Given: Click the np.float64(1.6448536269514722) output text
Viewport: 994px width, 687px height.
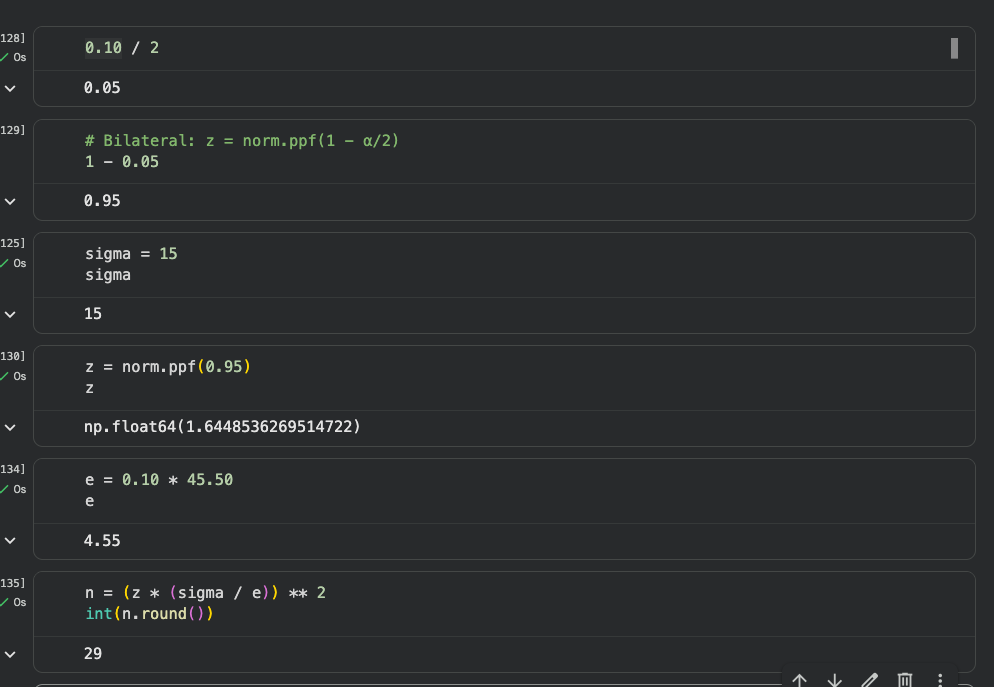Looking at the screenshot, I should click(x=222, y=427).
